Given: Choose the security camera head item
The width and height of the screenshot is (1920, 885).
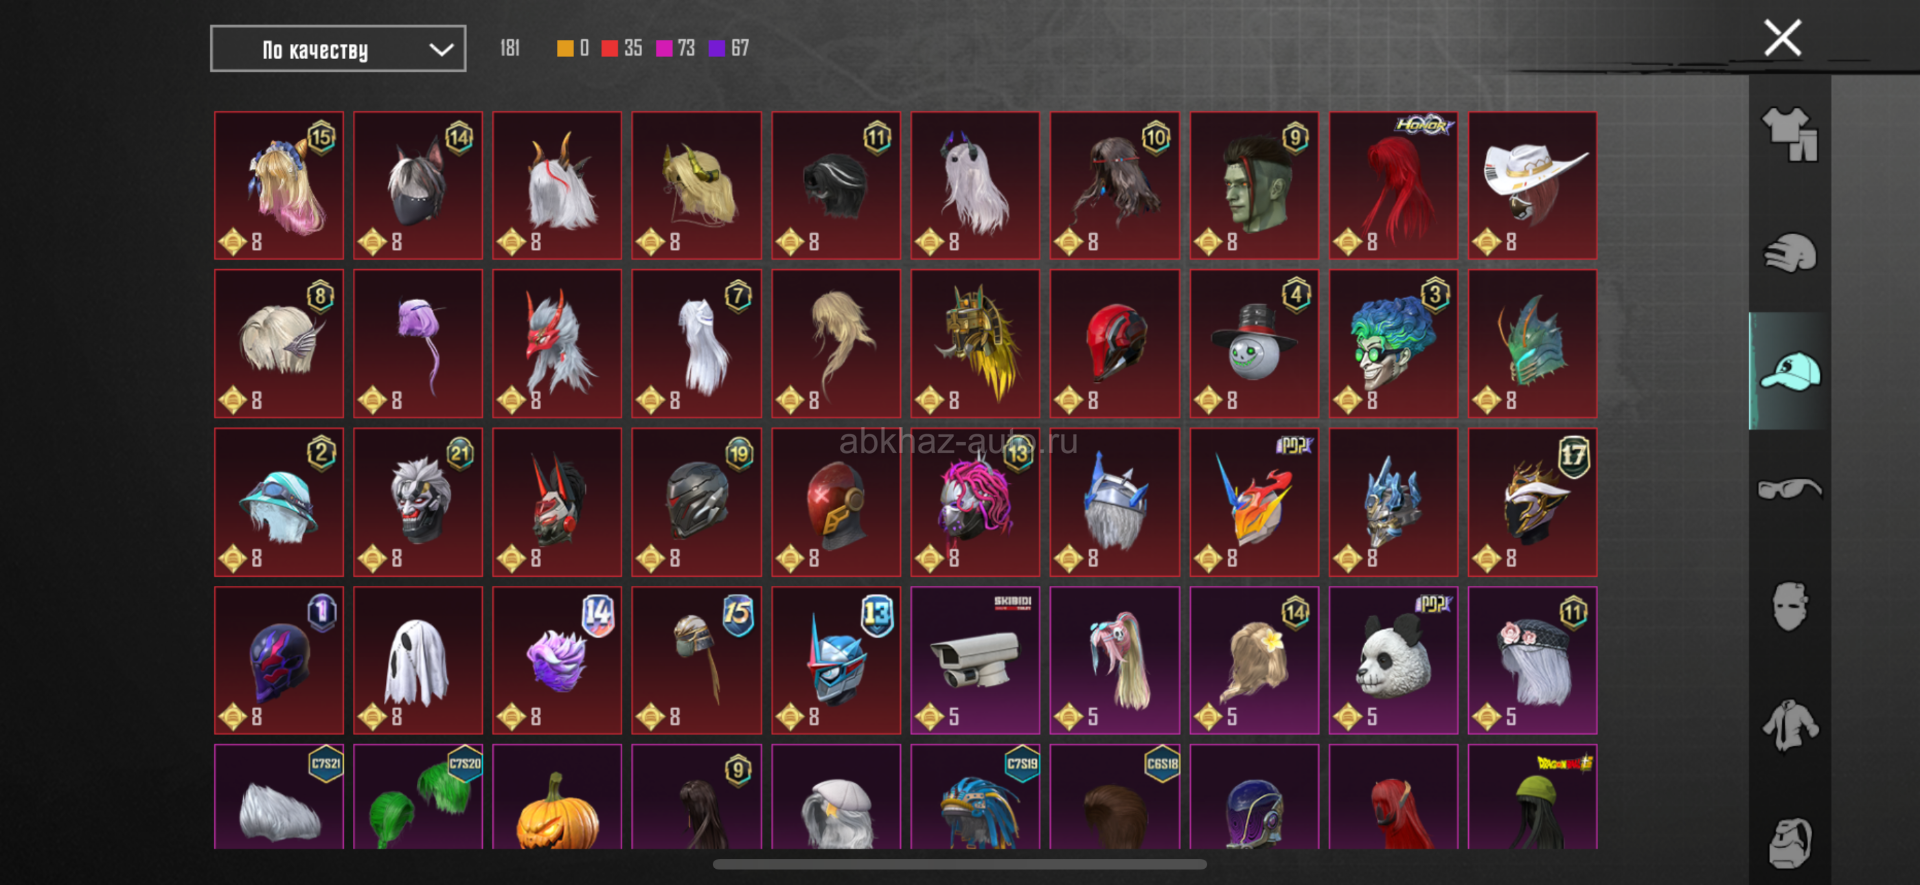Looking at the screenshot, I should pyautogui.click(x=975, y=661).
